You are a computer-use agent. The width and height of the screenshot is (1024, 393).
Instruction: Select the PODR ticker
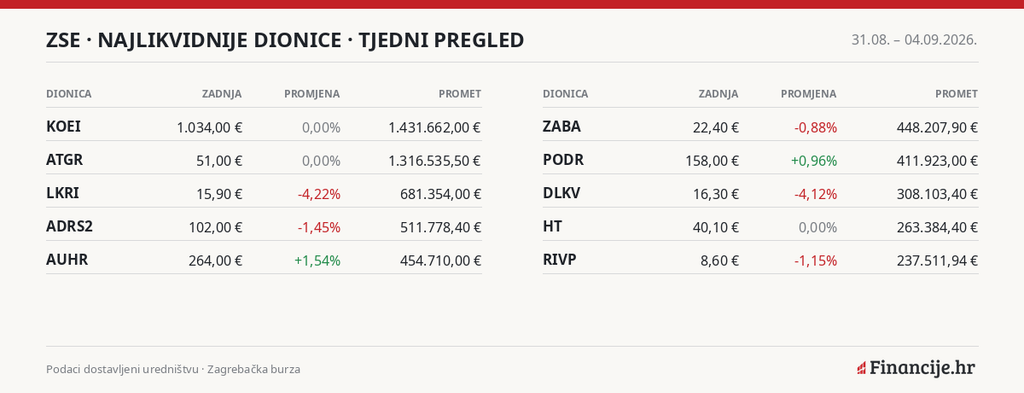tap(563, 160)
